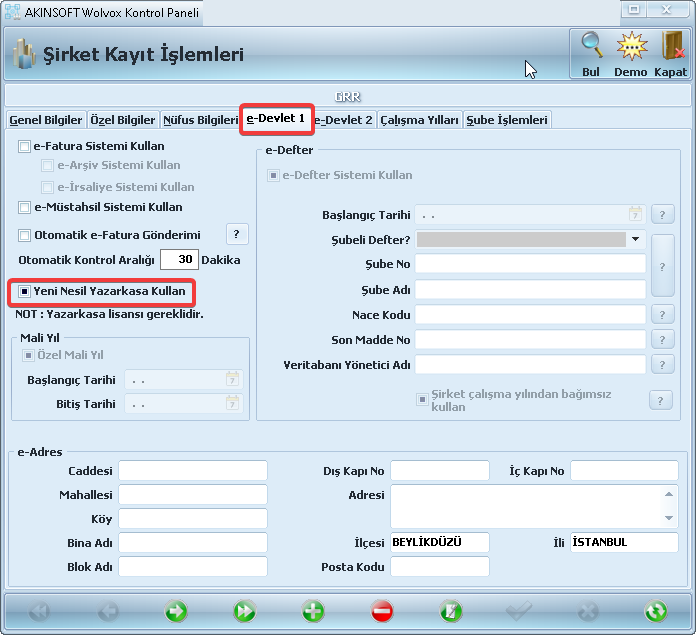The height and width of the screenshot is (635, 696).
Task: Open the Demo starburst icon
Action: [x=632, y=46]
